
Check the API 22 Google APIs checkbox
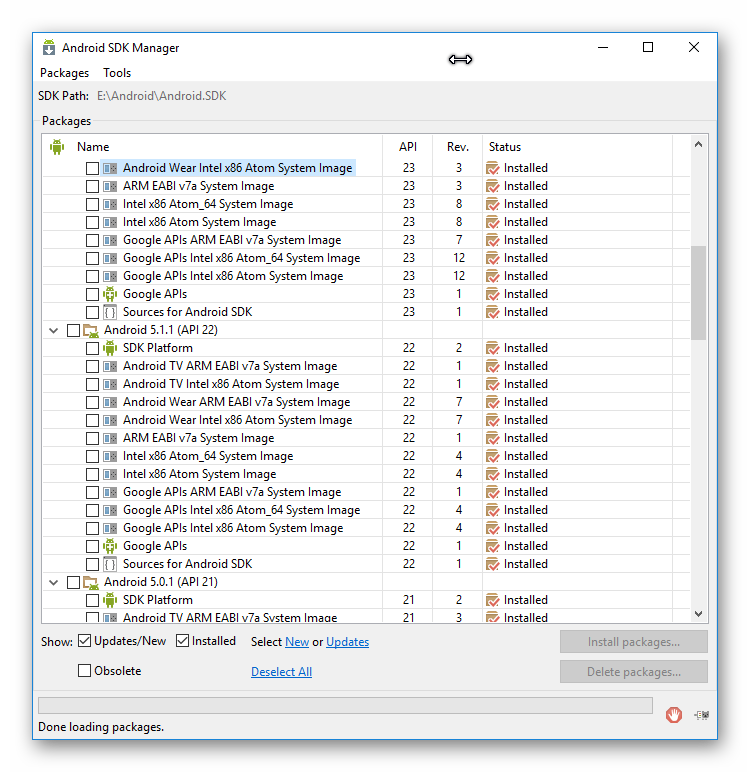point(92,547)
